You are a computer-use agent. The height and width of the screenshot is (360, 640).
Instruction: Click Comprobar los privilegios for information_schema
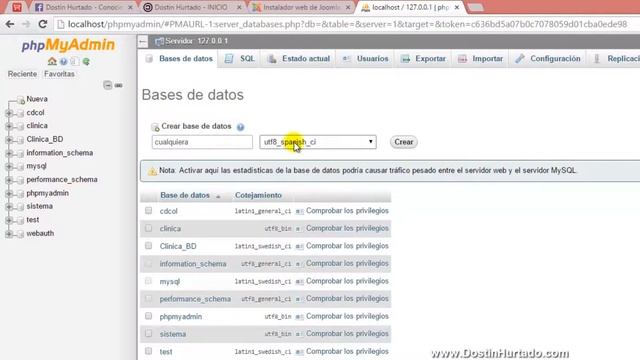coord(347,263)
